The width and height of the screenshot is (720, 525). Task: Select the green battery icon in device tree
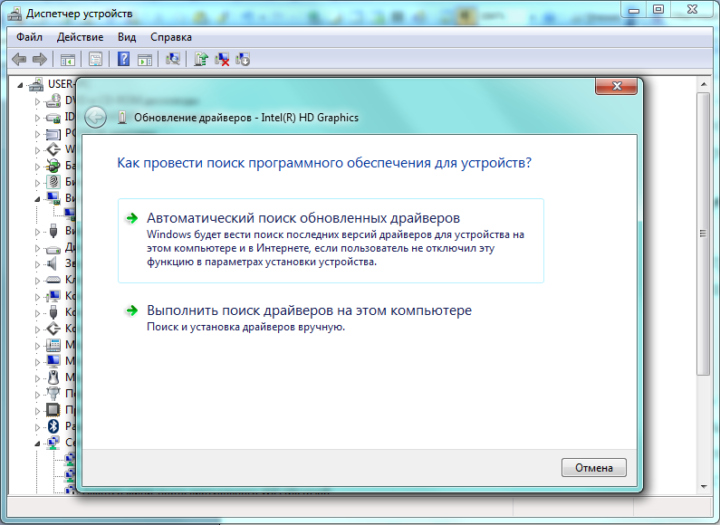(x=53, y=165)
